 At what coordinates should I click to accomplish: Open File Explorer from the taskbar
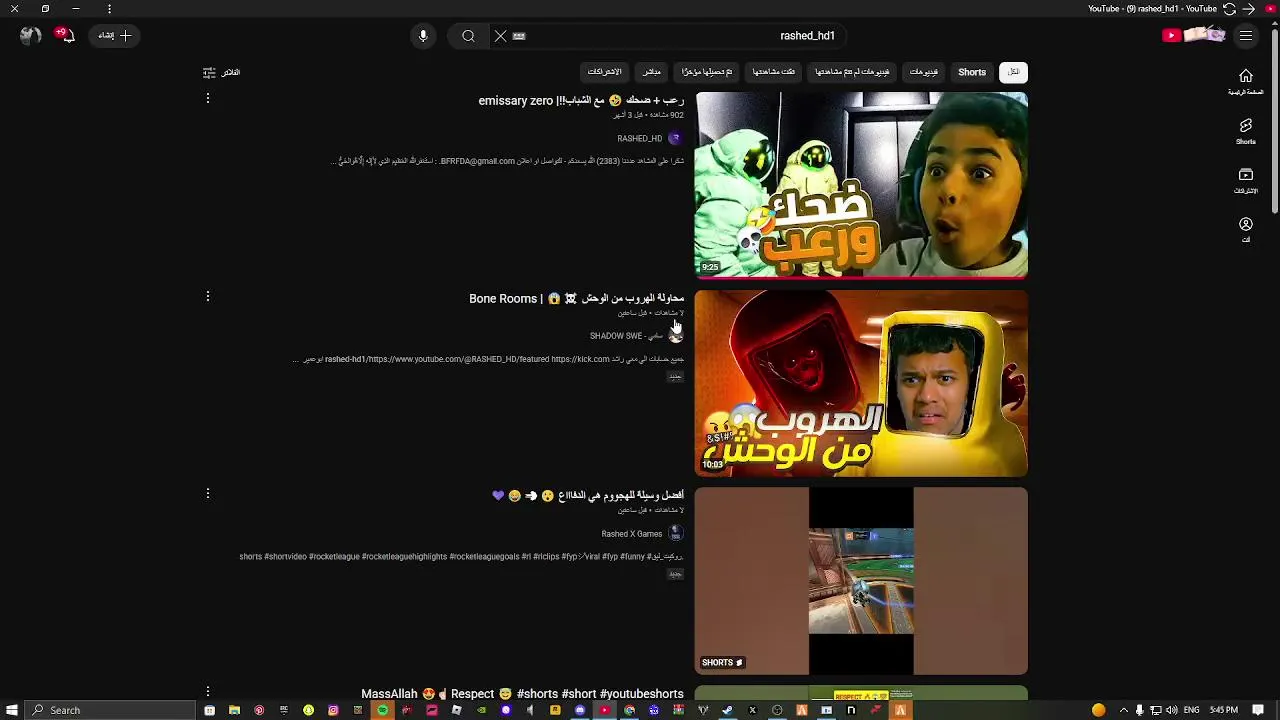[x=234, y=710]
